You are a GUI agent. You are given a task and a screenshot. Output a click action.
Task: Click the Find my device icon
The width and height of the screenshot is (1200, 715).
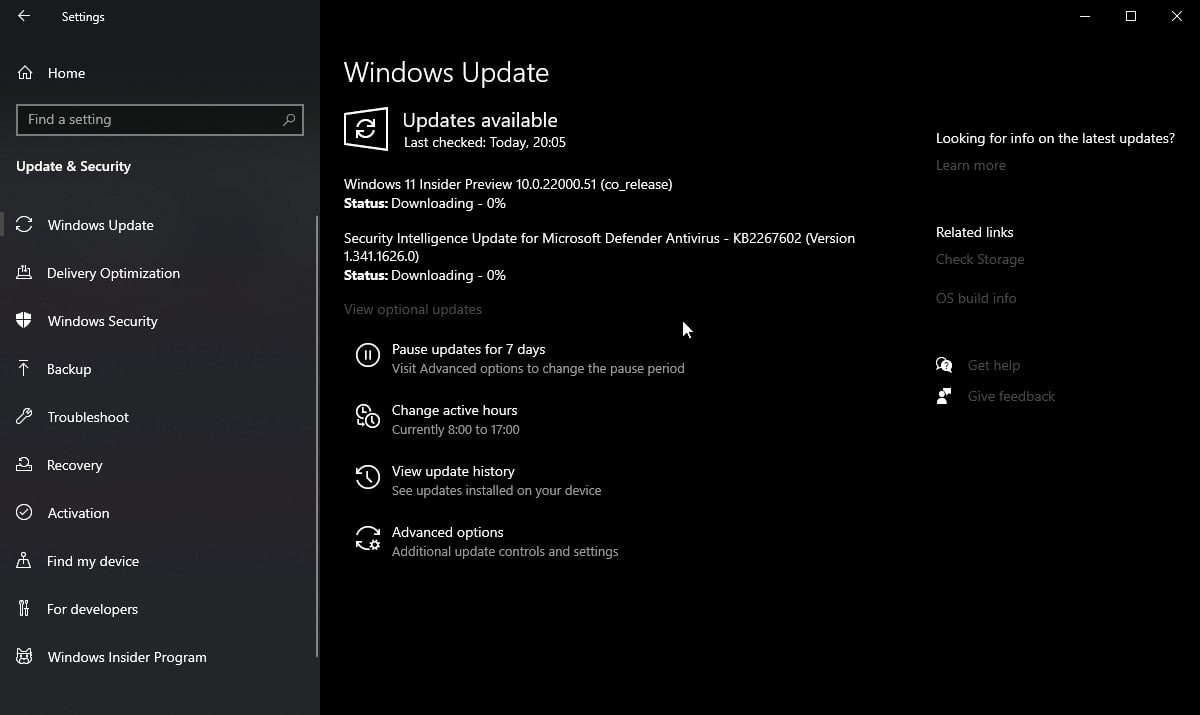tap(25, 561)
